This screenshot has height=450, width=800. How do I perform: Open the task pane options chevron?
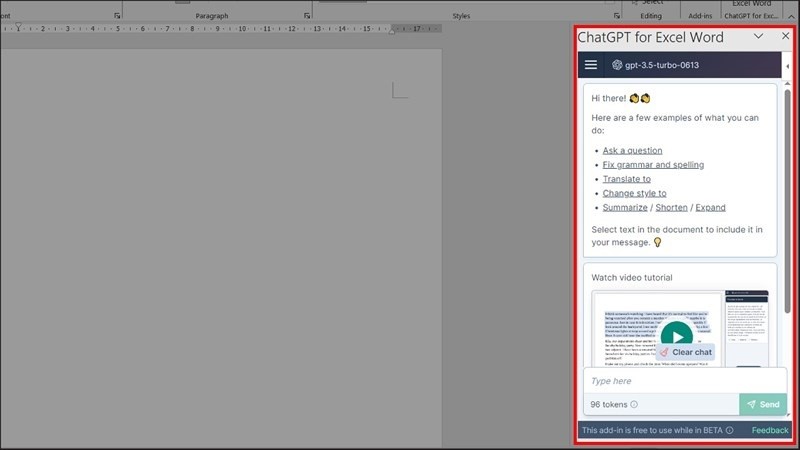click(x=758, y=36)
